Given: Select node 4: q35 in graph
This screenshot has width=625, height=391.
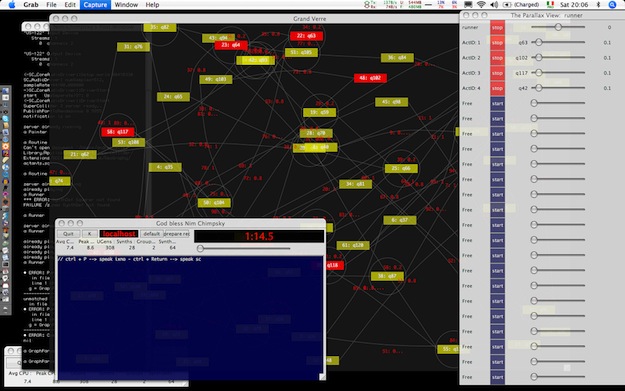Looking at the screenshot, I should click(x=165, y=167).
